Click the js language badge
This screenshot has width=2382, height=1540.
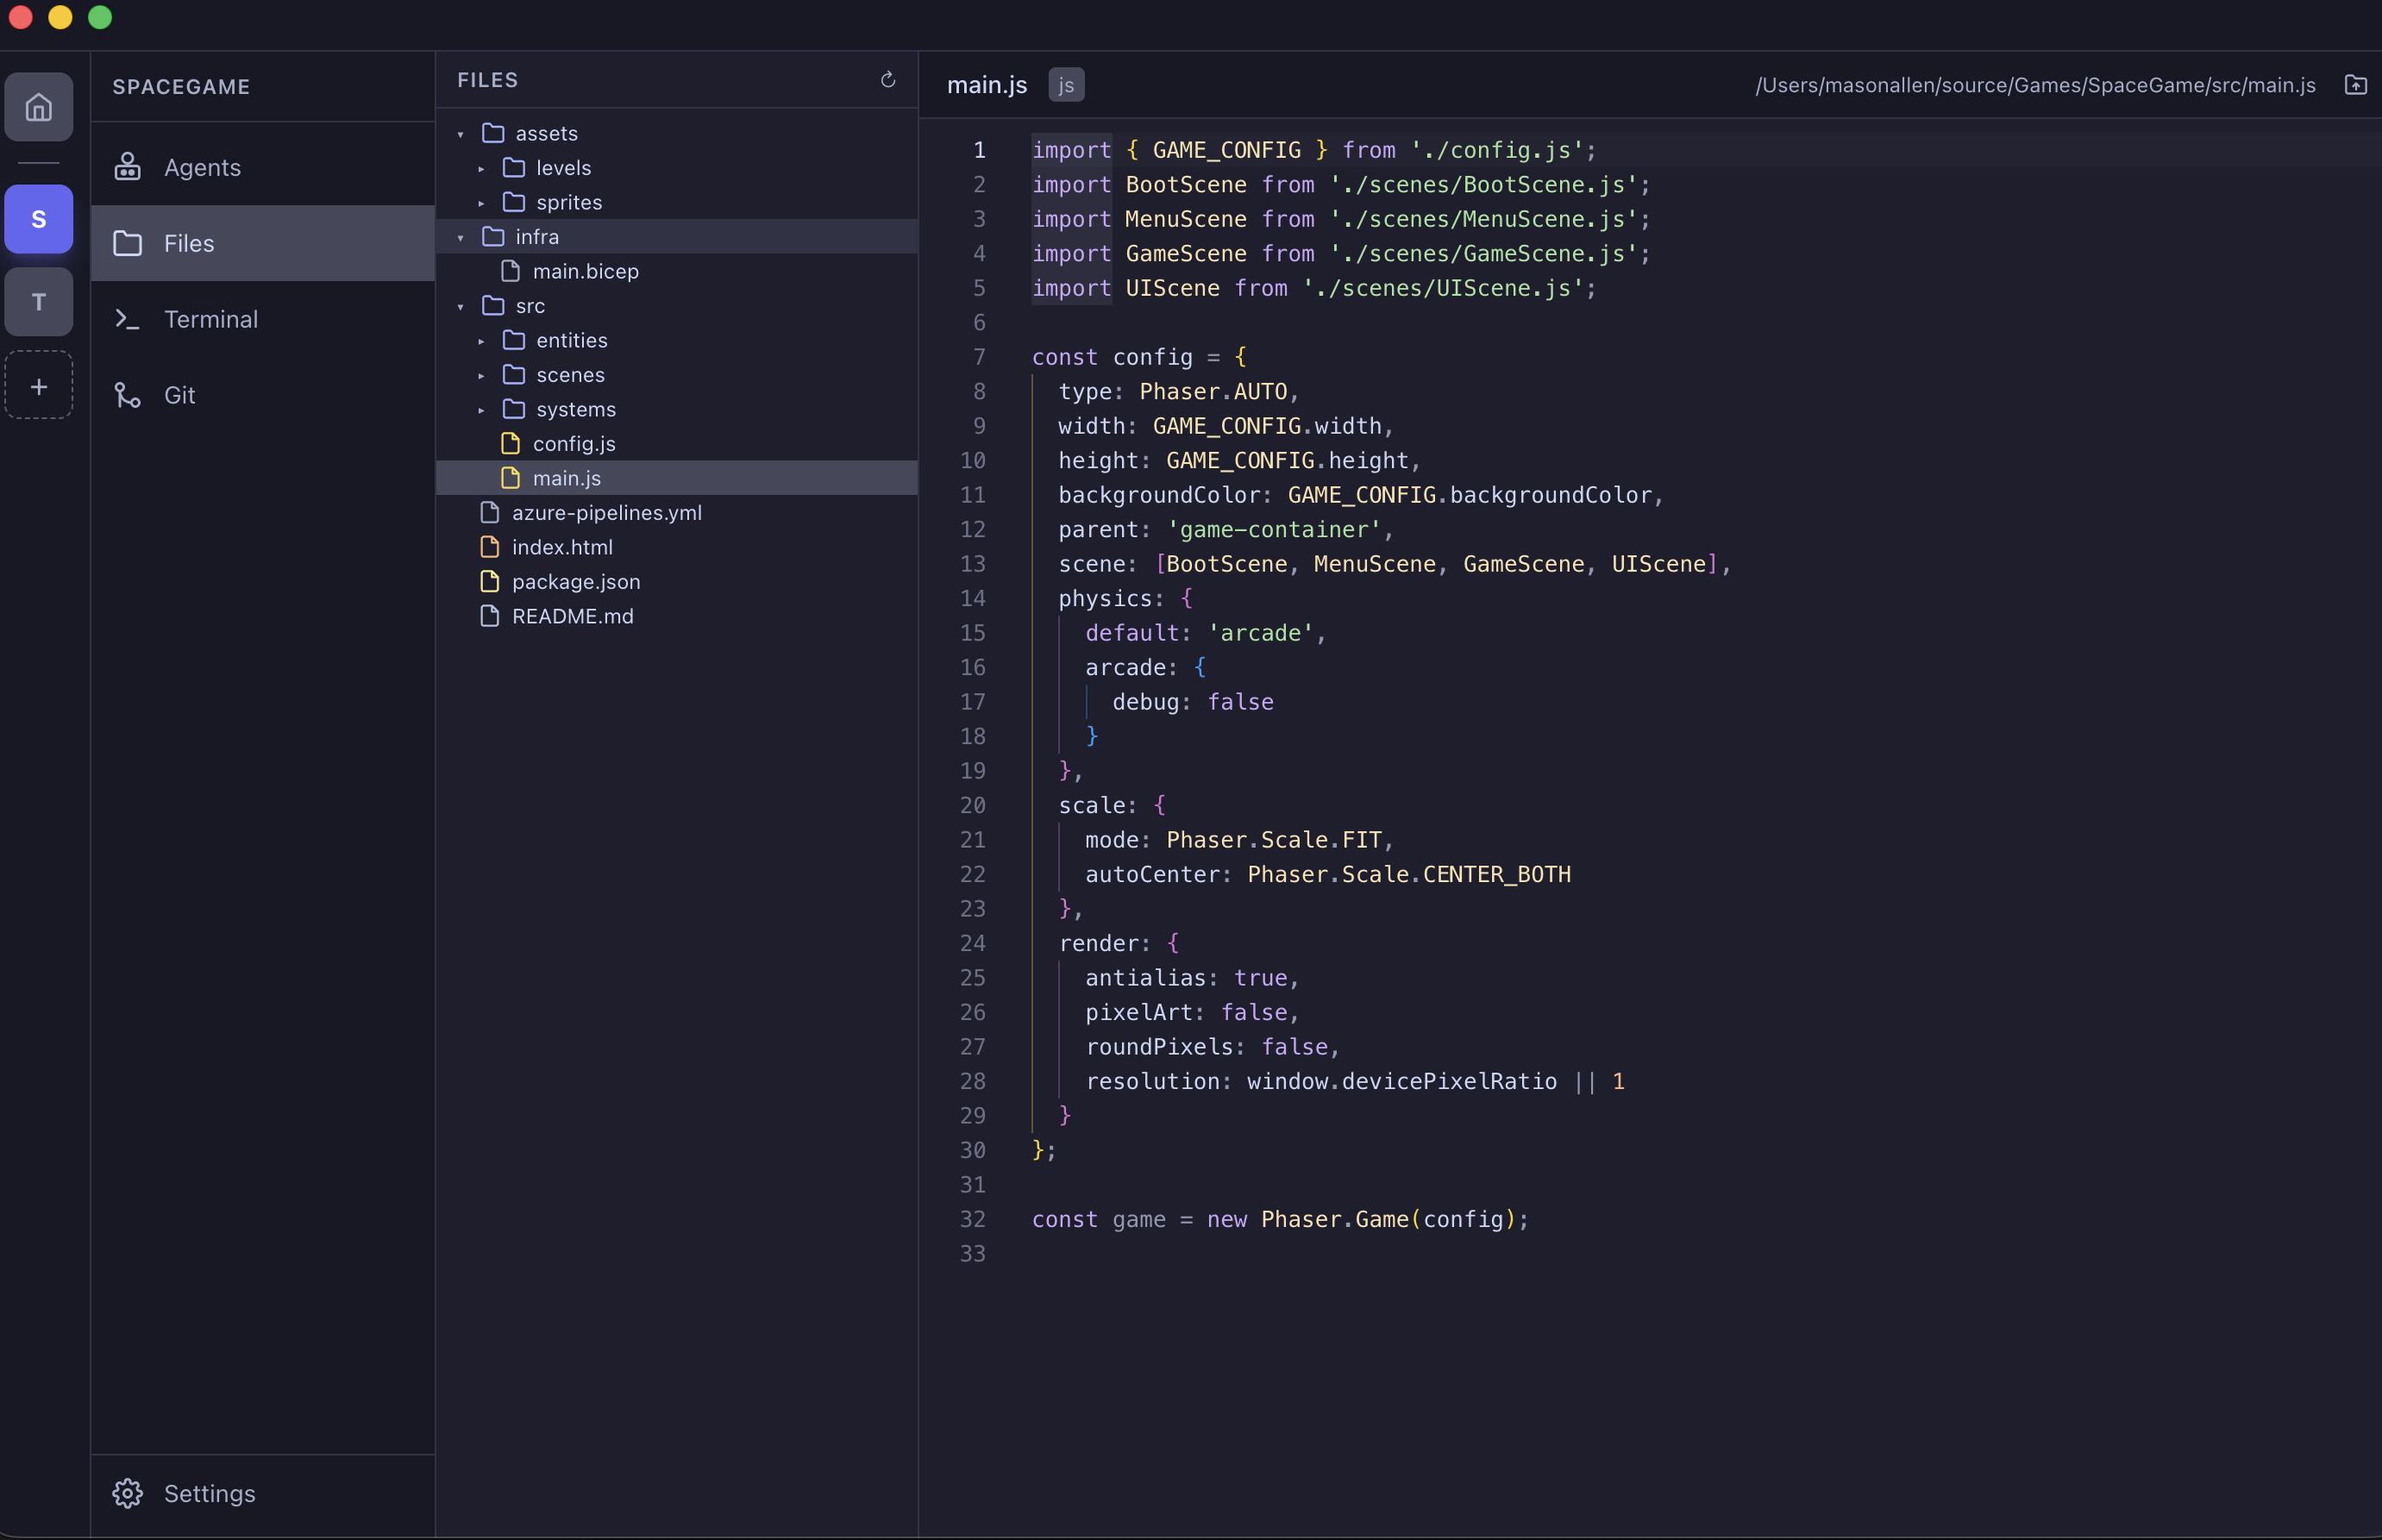tap(1065, 84)
